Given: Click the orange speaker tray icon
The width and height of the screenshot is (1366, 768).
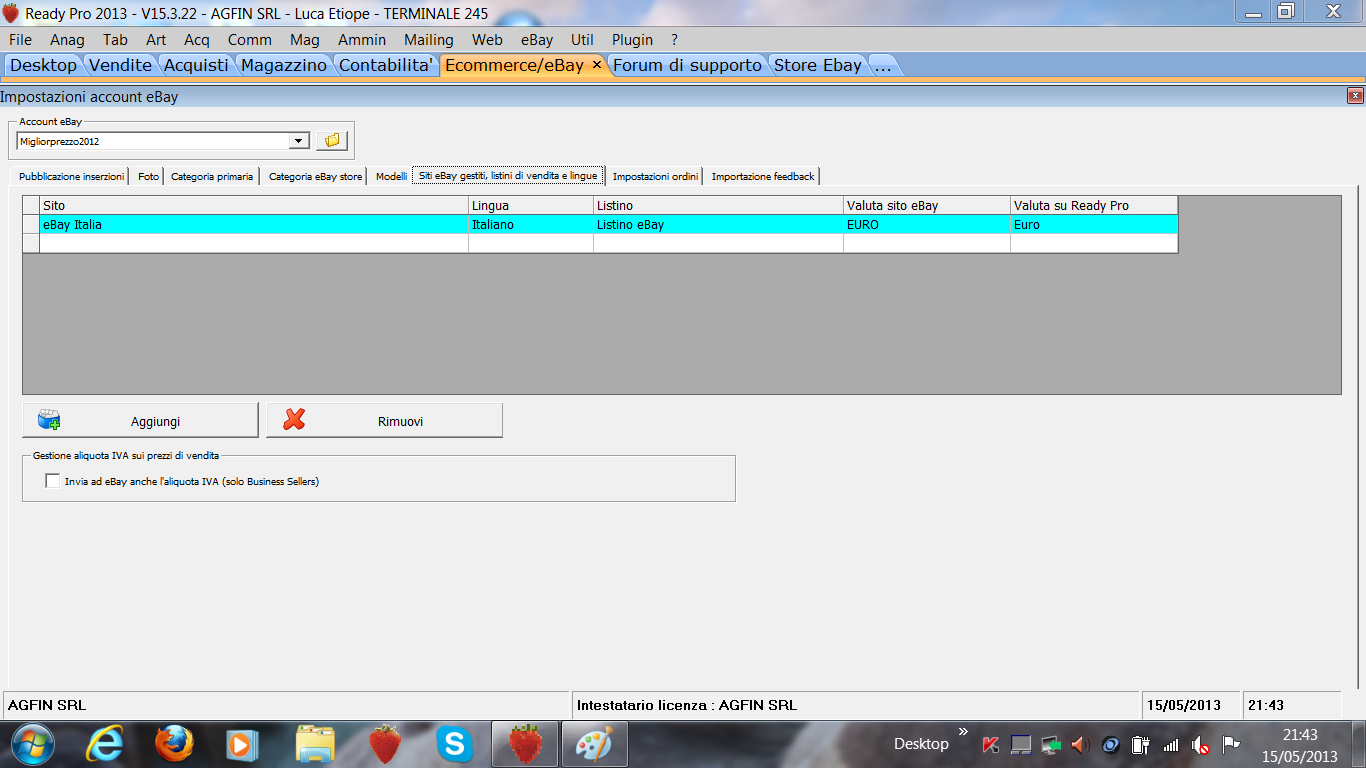Looking at the screenshot, I should (1080, 745).
